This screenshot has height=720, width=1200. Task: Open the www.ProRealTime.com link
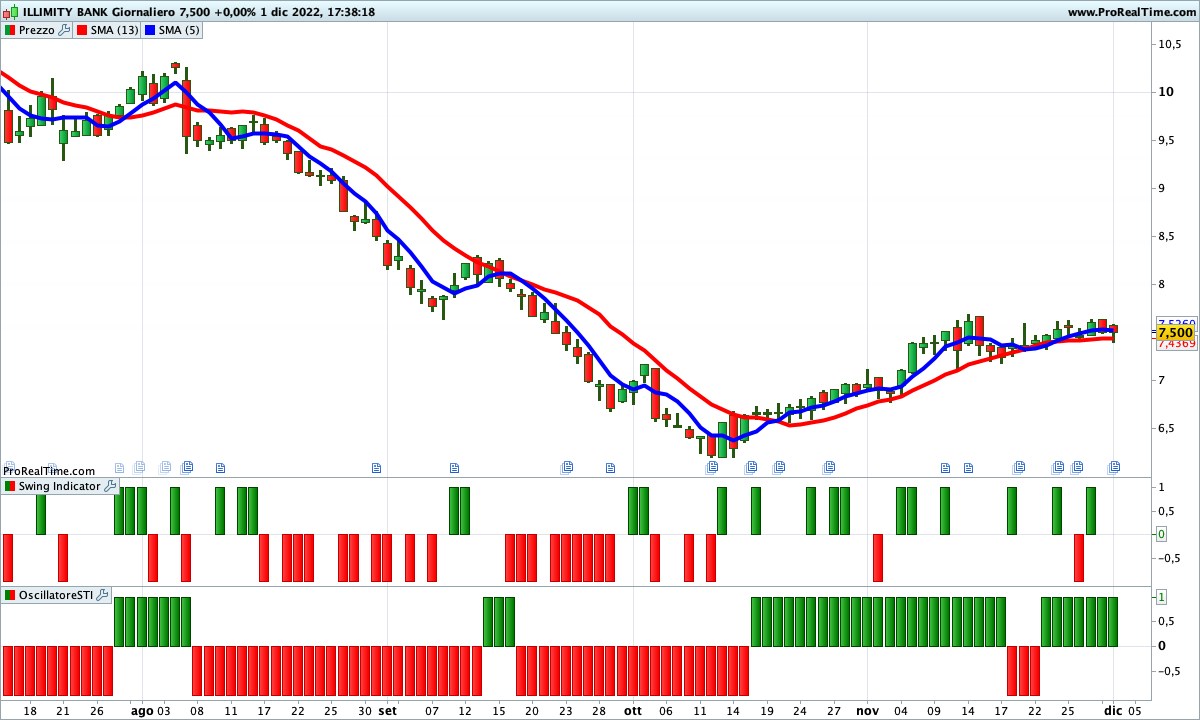[x=1132, y=12]
